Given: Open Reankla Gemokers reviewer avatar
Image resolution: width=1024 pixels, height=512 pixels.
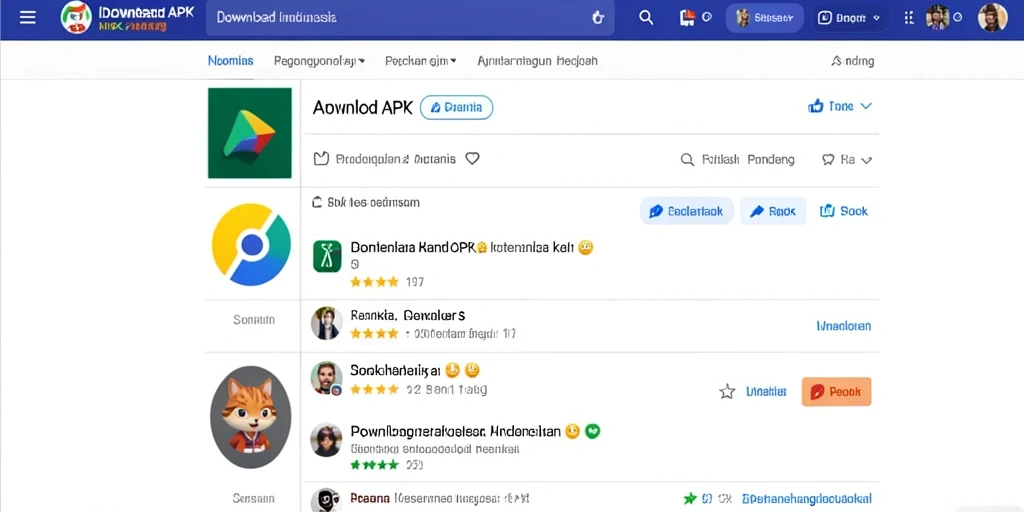Looking at the screenshot, I should tap(327, 323).
